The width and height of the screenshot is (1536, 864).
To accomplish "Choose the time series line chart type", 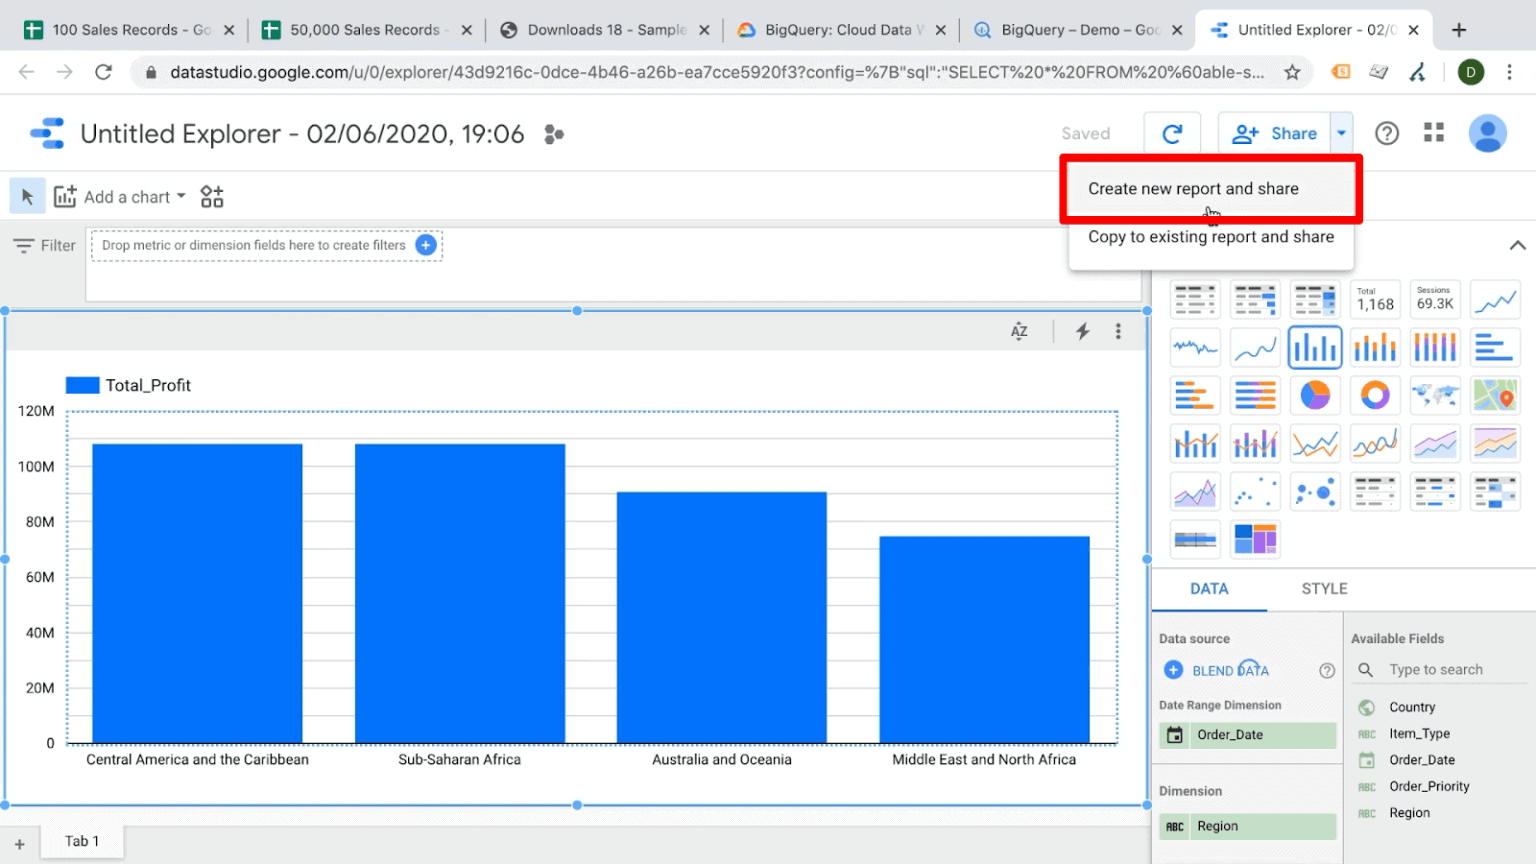I will [x=1495, y=299].
